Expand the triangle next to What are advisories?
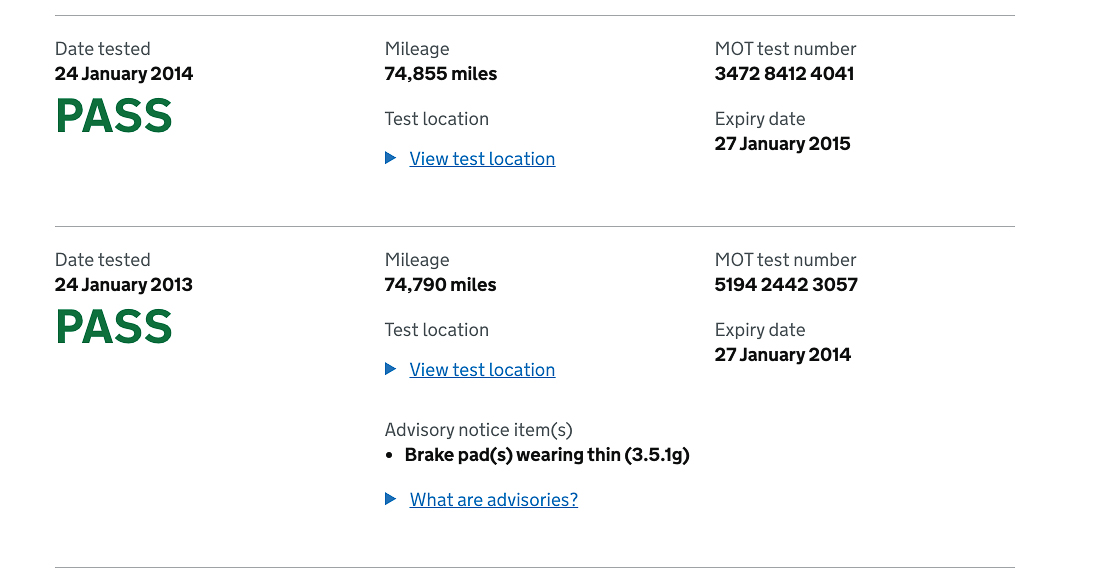This screenshot has height=572, width=1098. (x=391, y=499)
